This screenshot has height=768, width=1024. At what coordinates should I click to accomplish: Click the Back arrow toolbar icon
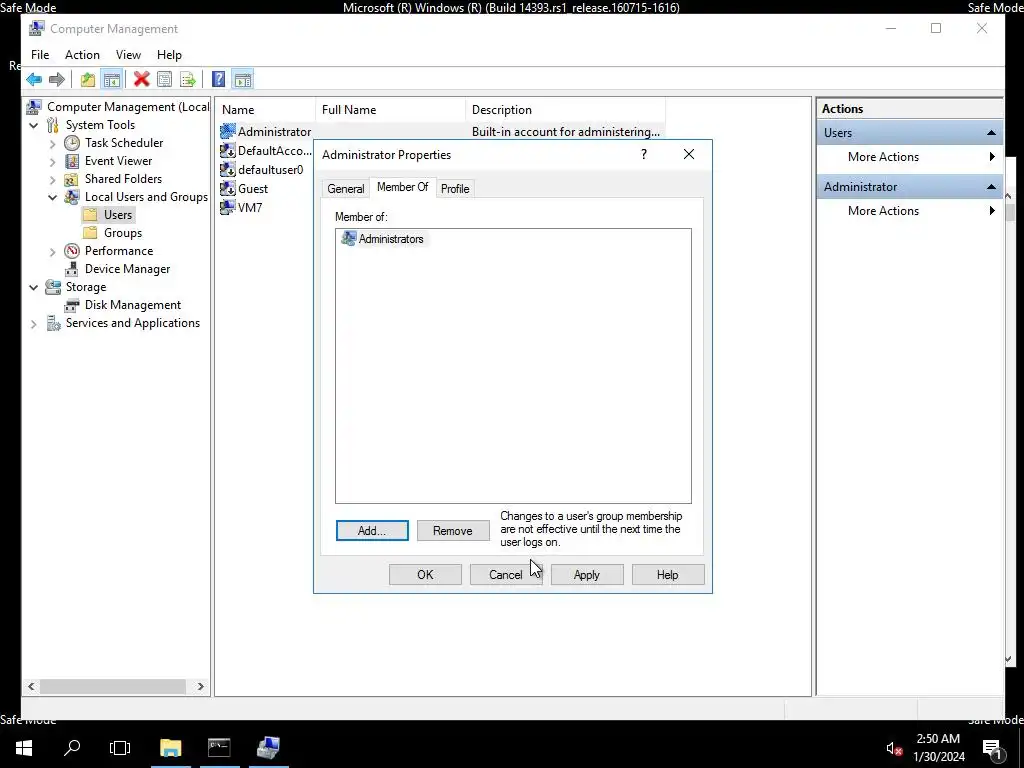click(x=34, y=80)
